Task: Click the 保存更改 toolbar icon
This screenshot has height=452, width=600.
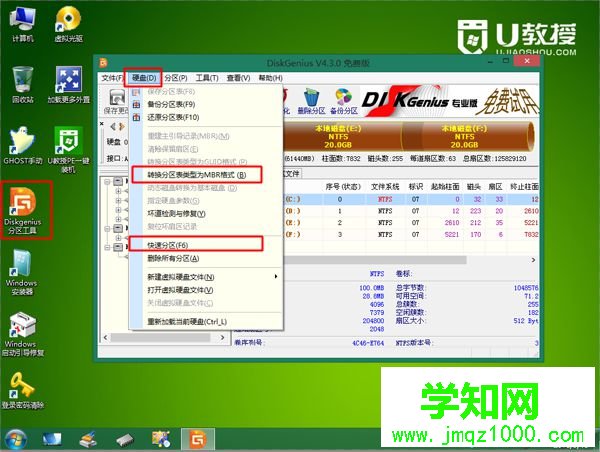Action: (x=116, y=101)
